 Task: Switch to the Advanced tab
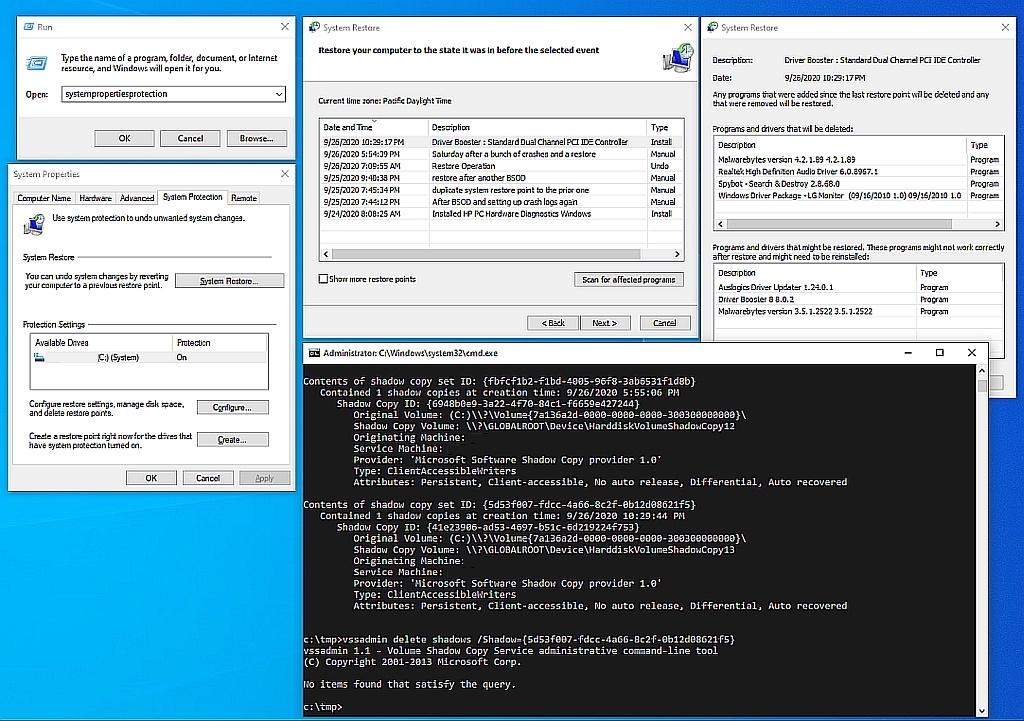point(136,198)
